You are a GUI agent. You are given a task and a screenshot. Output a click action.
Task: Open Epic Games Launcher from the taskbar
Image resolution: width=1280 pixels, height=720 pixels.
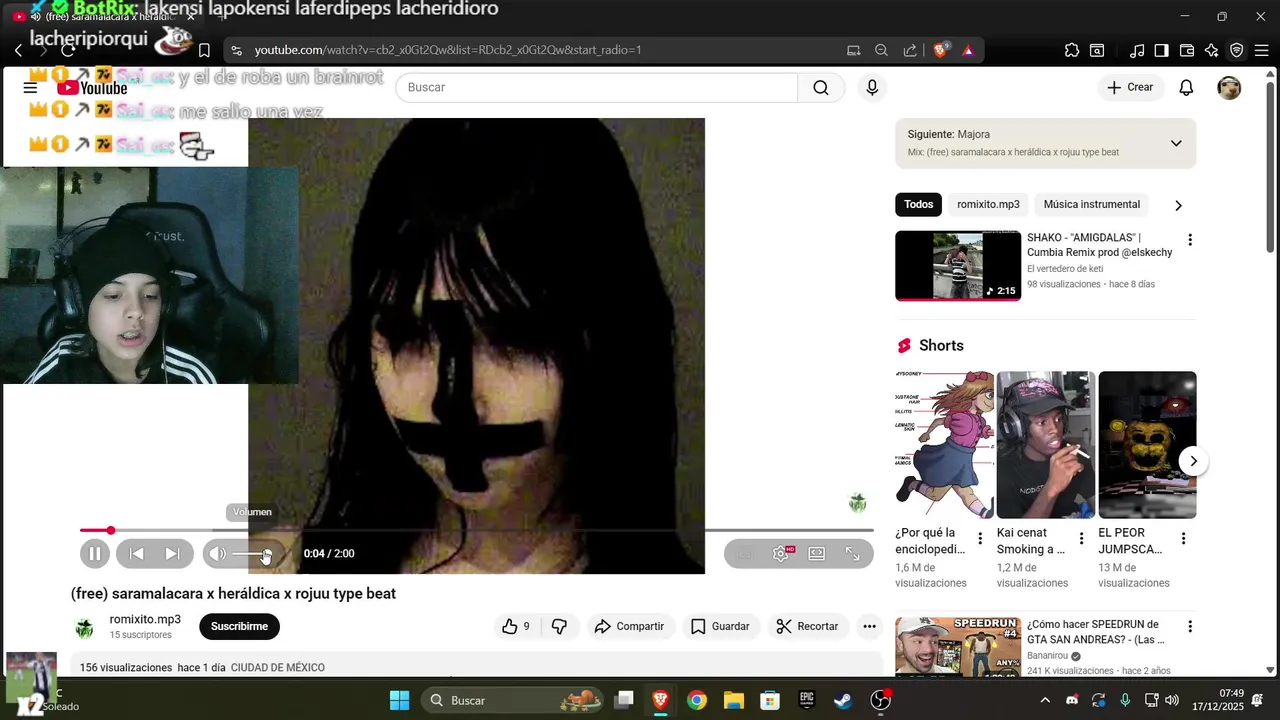(806, 700)
